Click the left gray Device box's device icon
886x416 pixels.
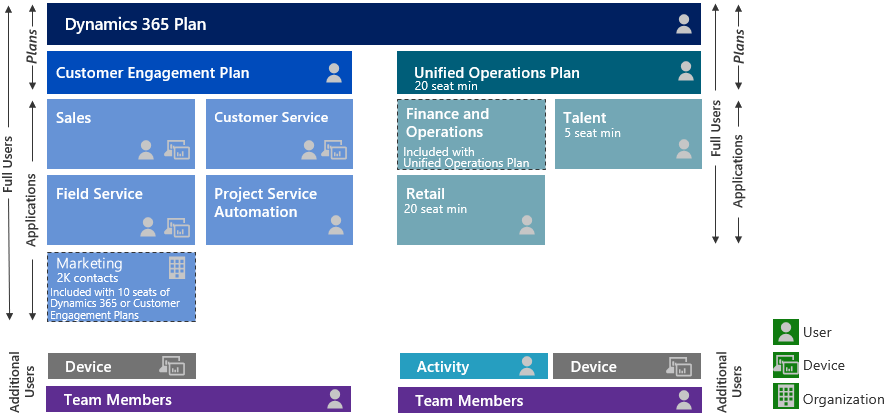click(x=172, y=366)
